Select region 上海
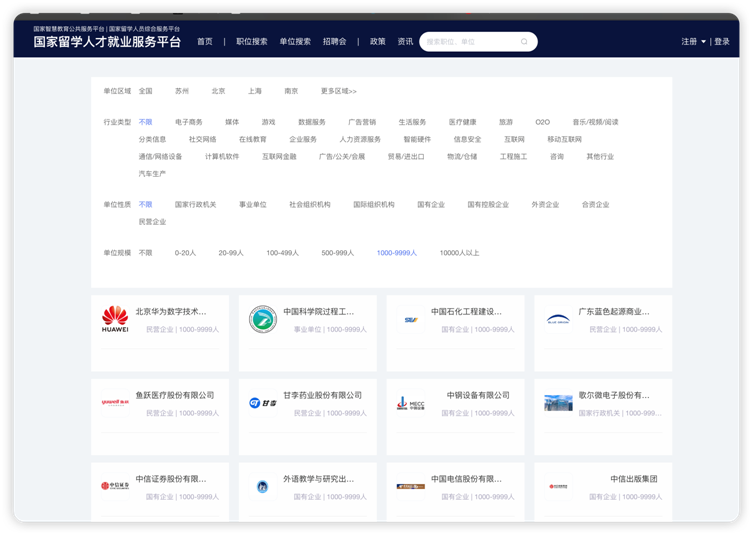This screenshot has width=752, height=535. (255, 91)
